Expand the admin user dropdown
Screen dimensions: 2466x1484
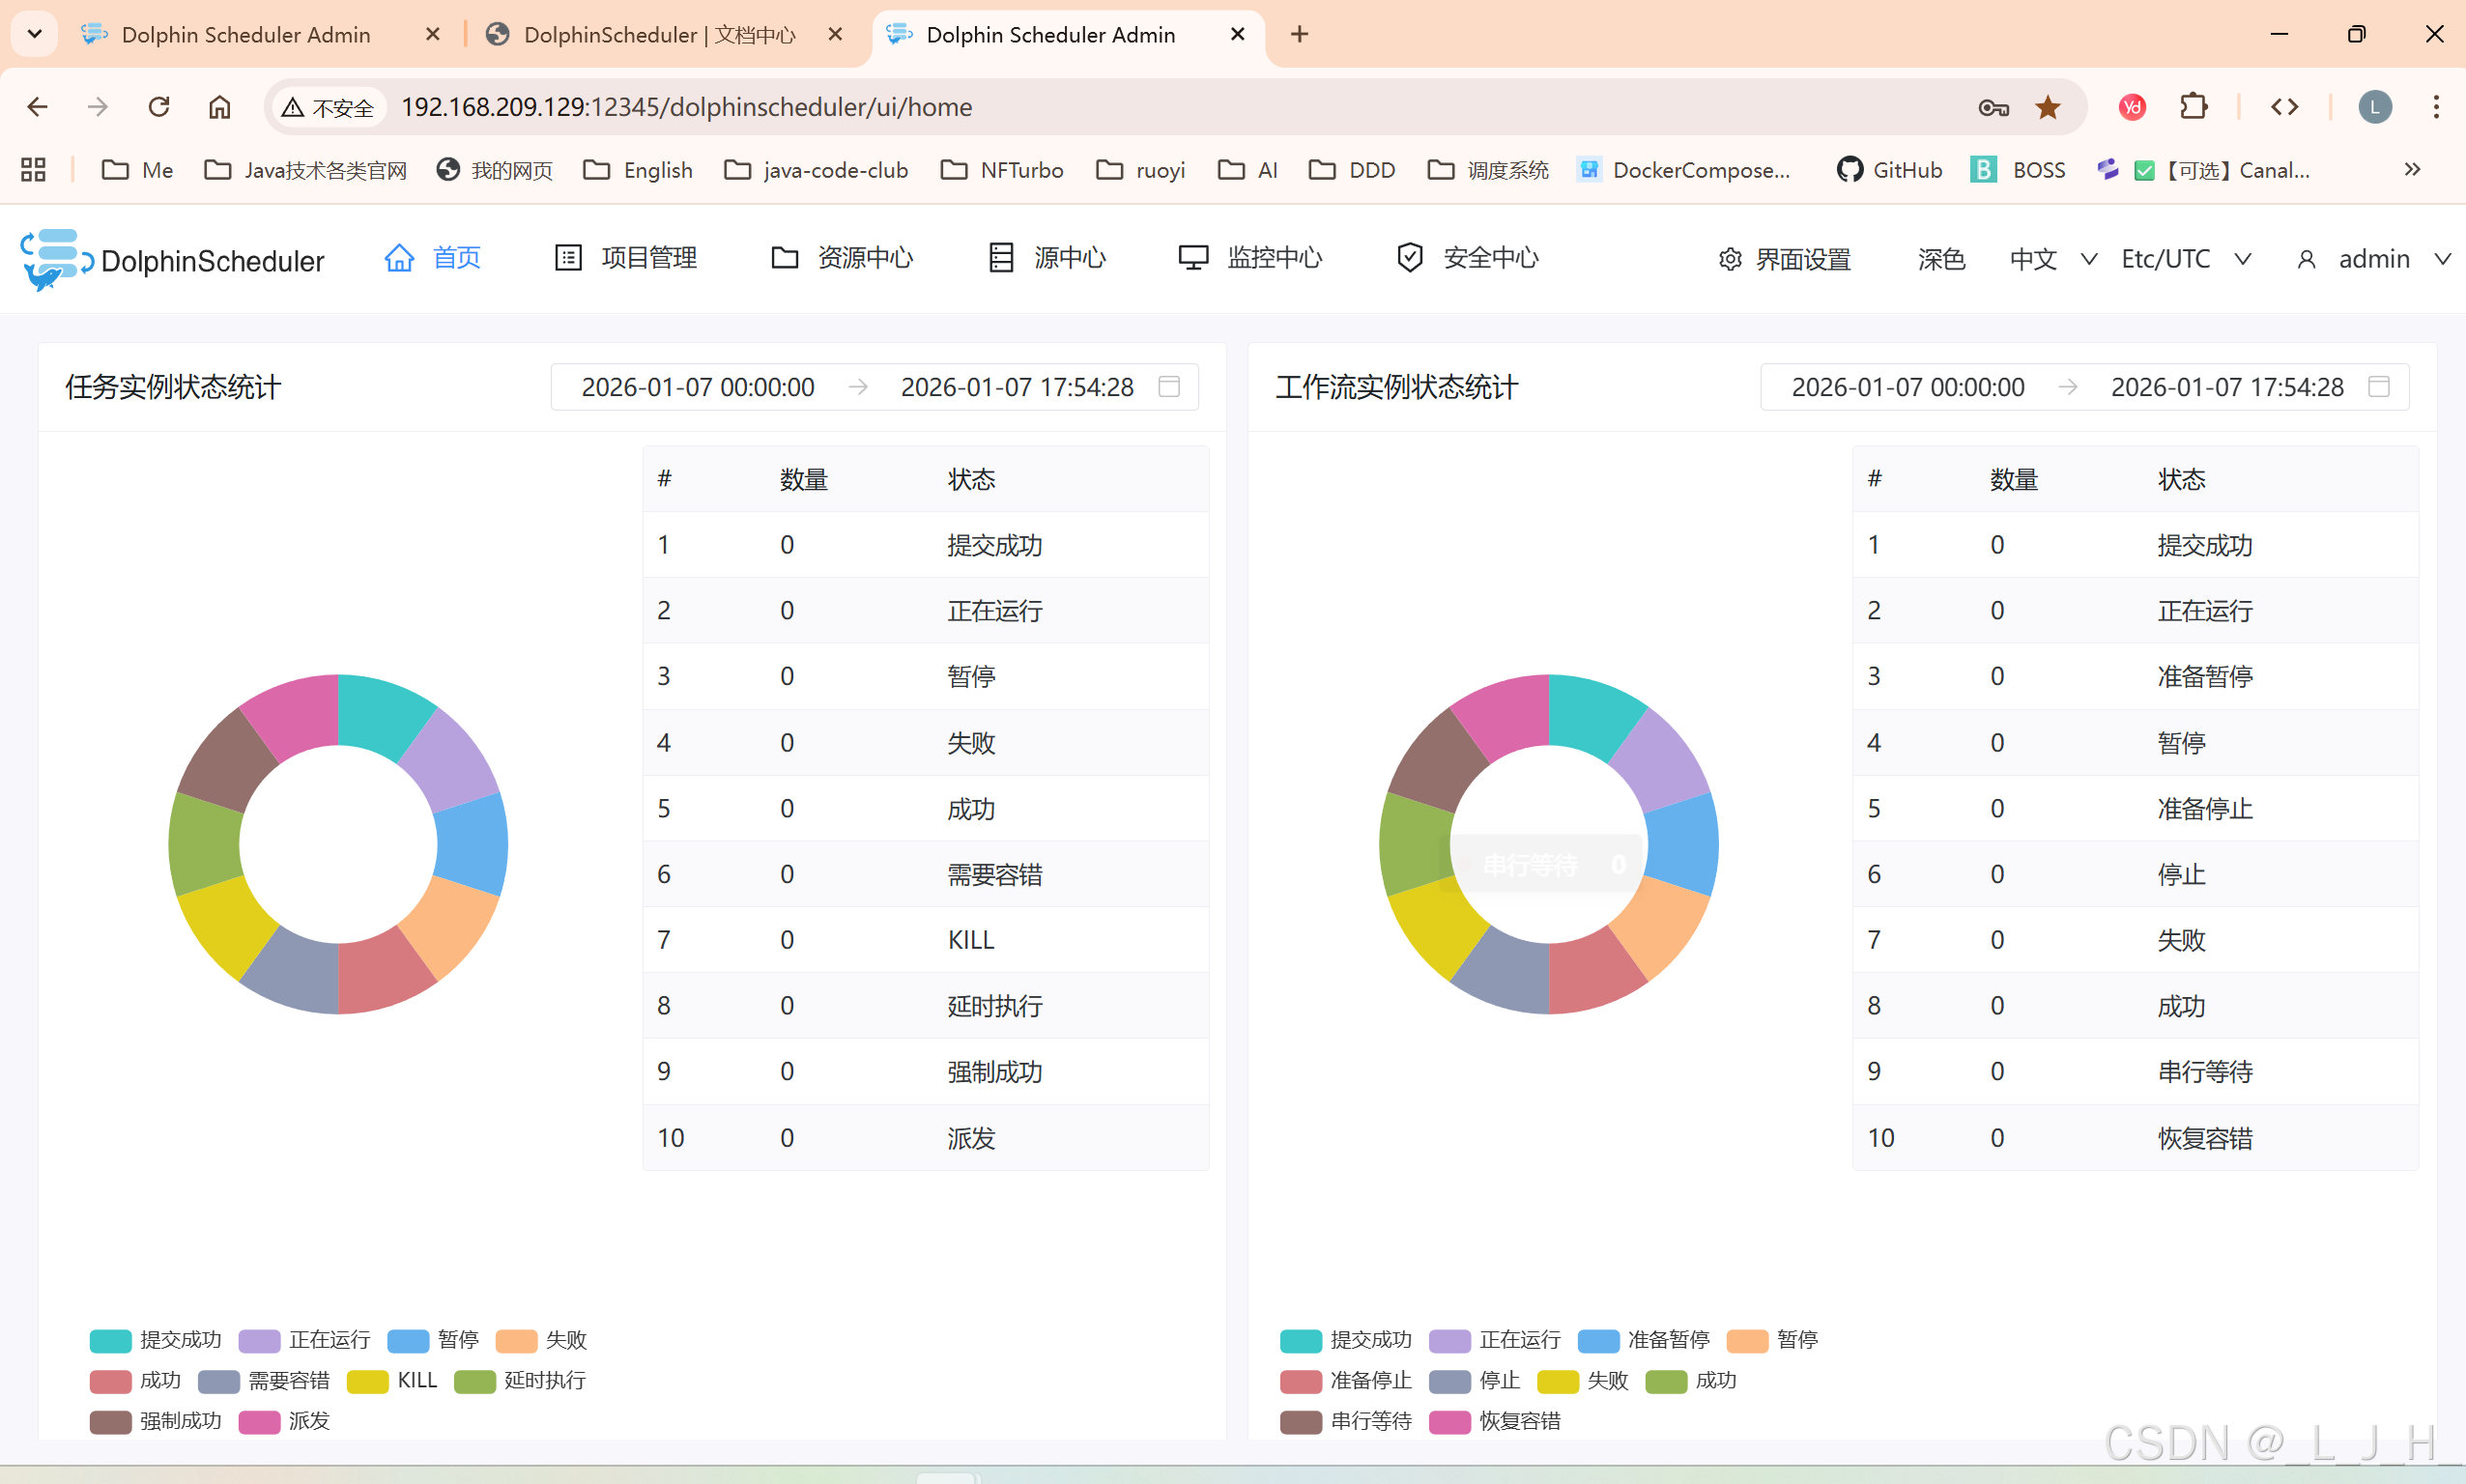tap(2373, 260)
